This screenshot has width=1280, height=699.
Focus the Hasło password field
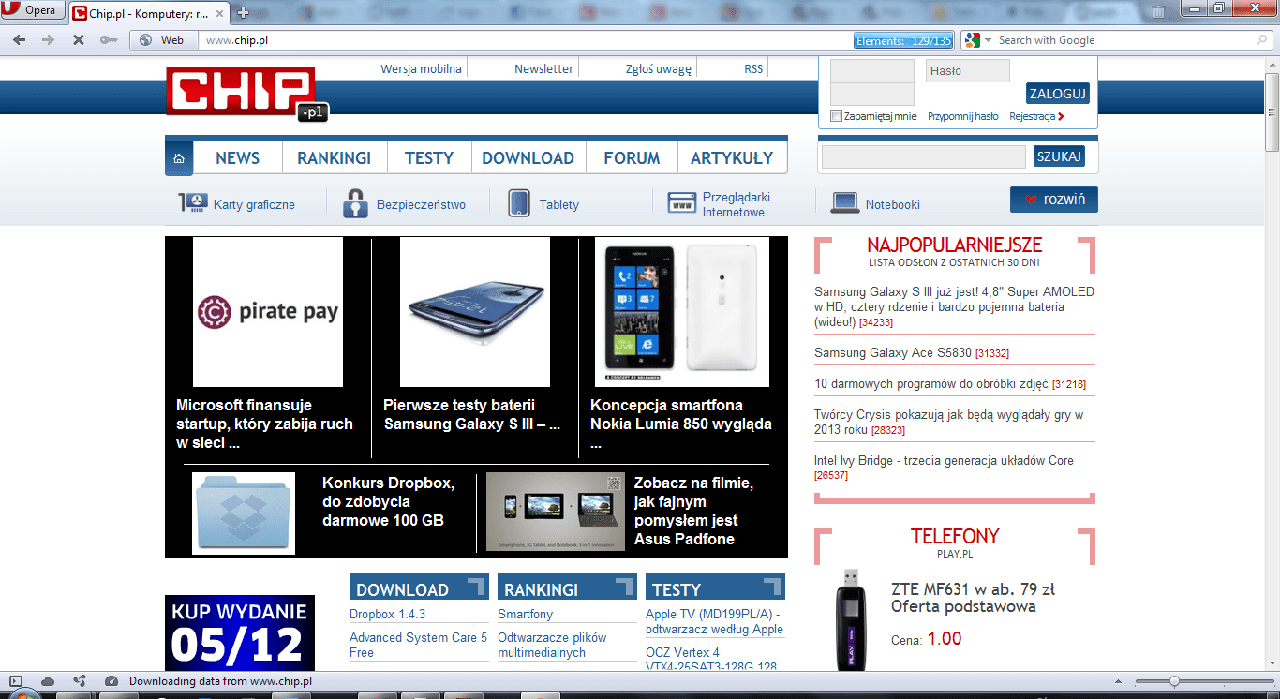[967, 71]
